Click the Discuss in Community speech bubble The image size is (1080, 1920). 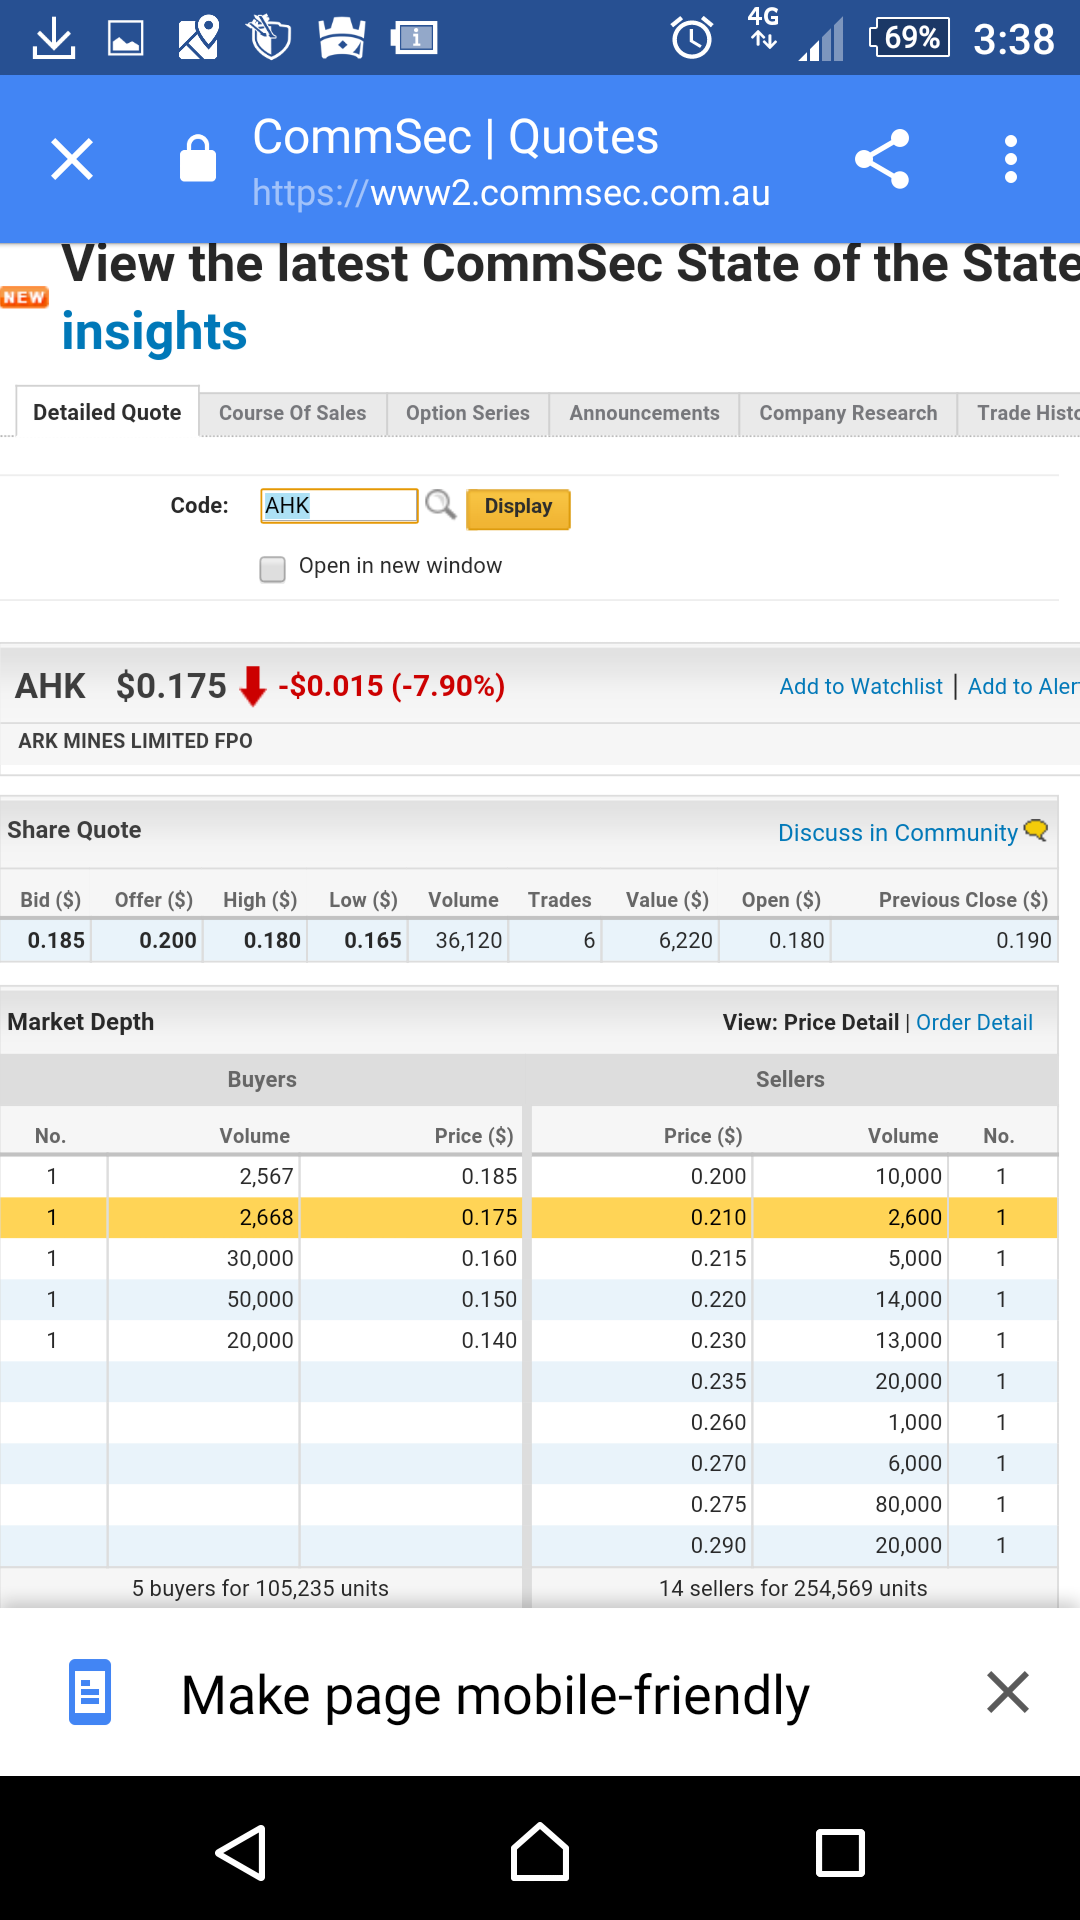[x=1036, y=830]
